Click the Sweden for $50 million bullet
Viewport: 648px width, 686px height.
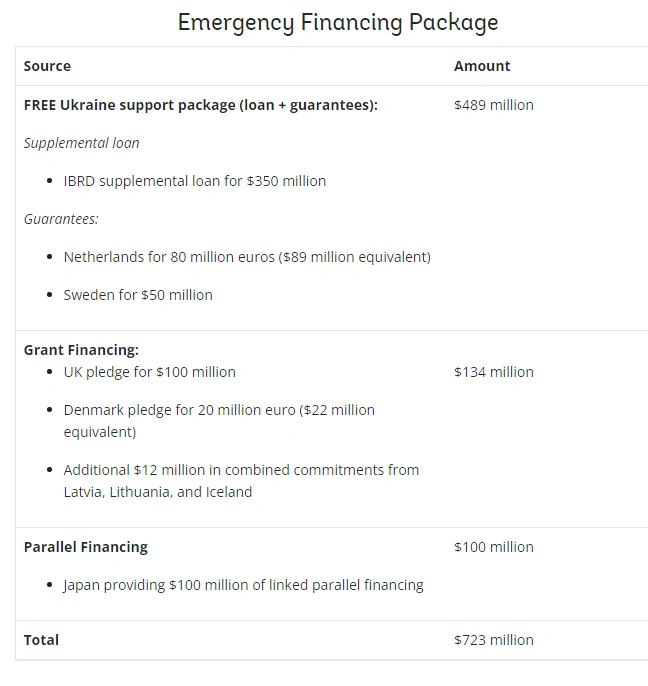[x=138, y=295]
